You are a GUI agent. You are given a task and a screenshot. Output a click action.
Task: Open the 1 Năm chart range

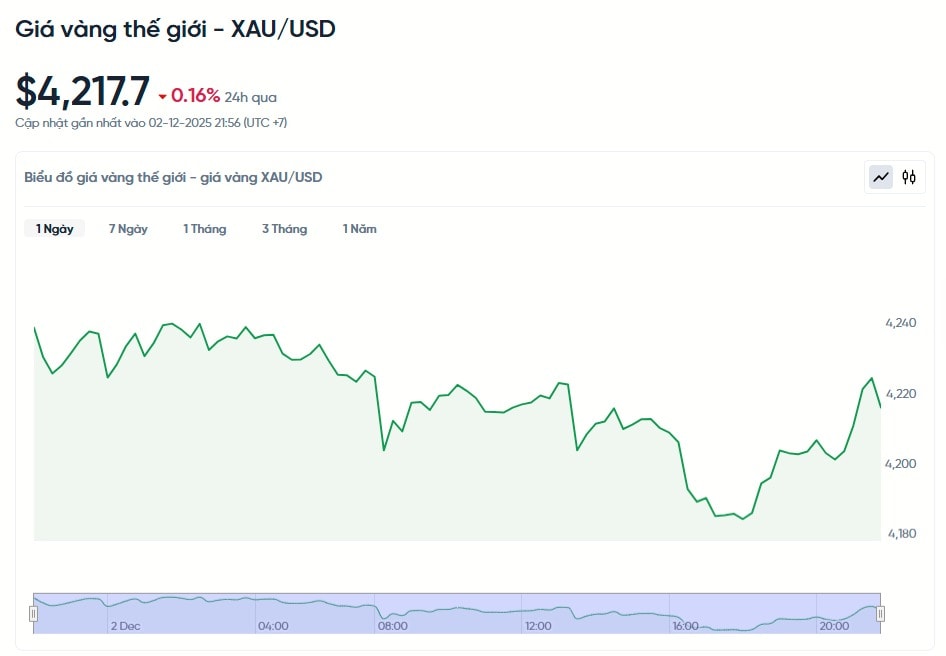[x=359, y=229]
